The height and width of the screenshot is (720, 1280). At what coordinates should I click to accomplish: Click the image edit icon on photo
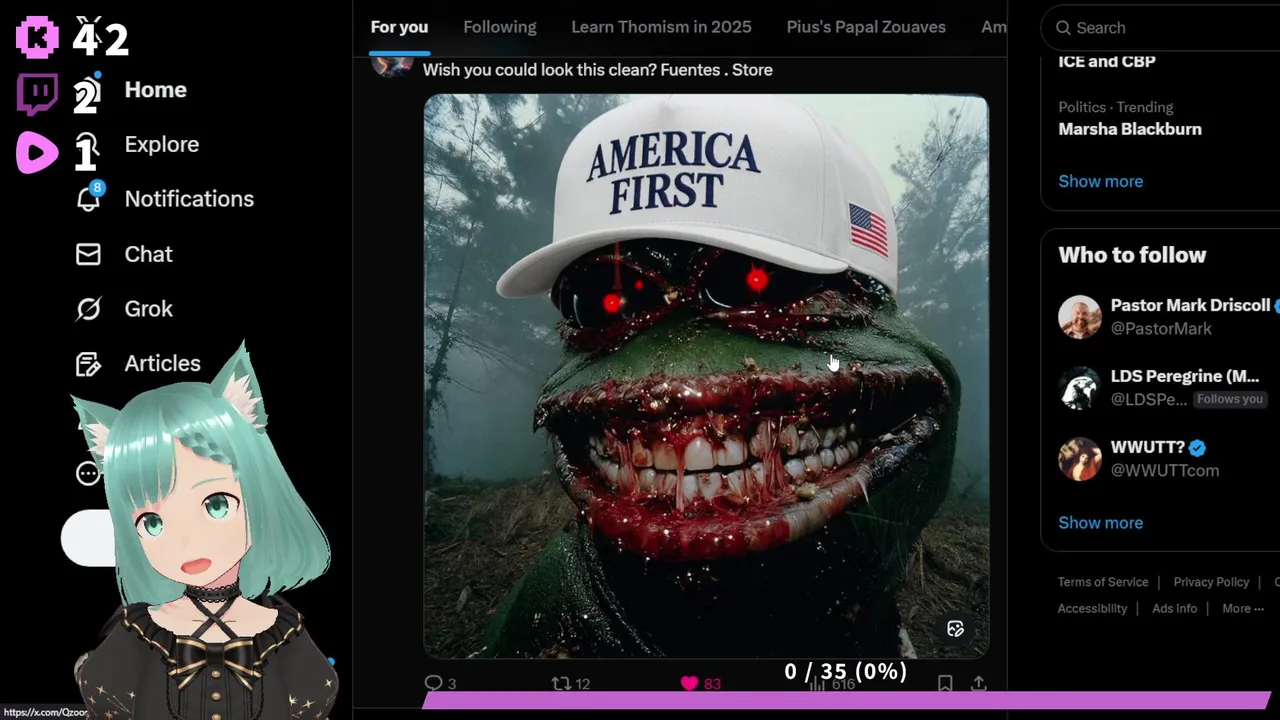956,629
